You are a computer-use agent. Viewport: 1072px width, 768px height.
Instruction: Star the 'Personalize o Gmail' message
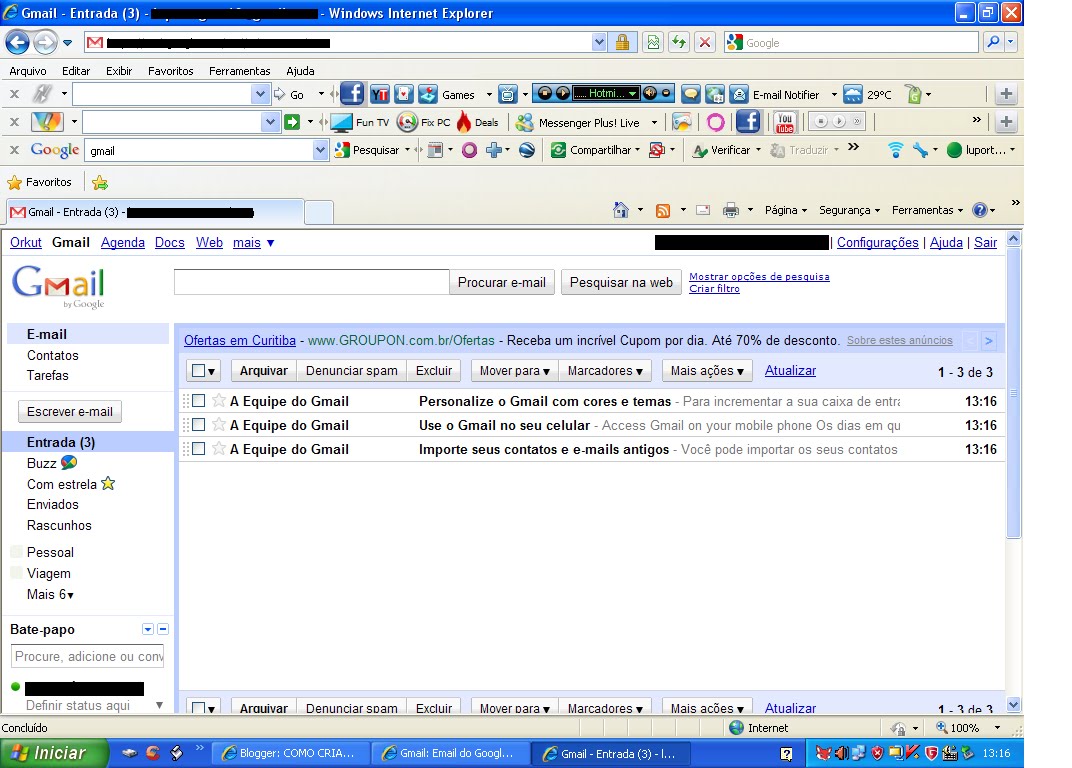coord(218,401)
